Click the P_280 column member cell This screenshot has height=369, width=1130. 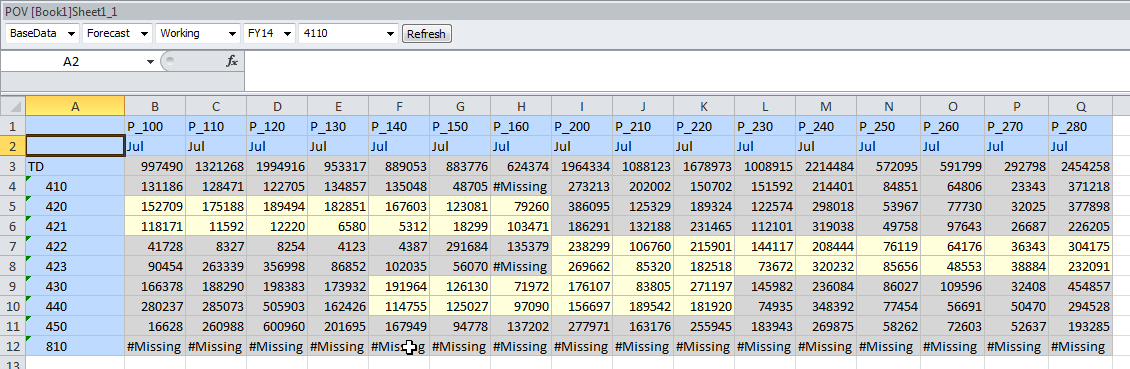point(1080,126)
